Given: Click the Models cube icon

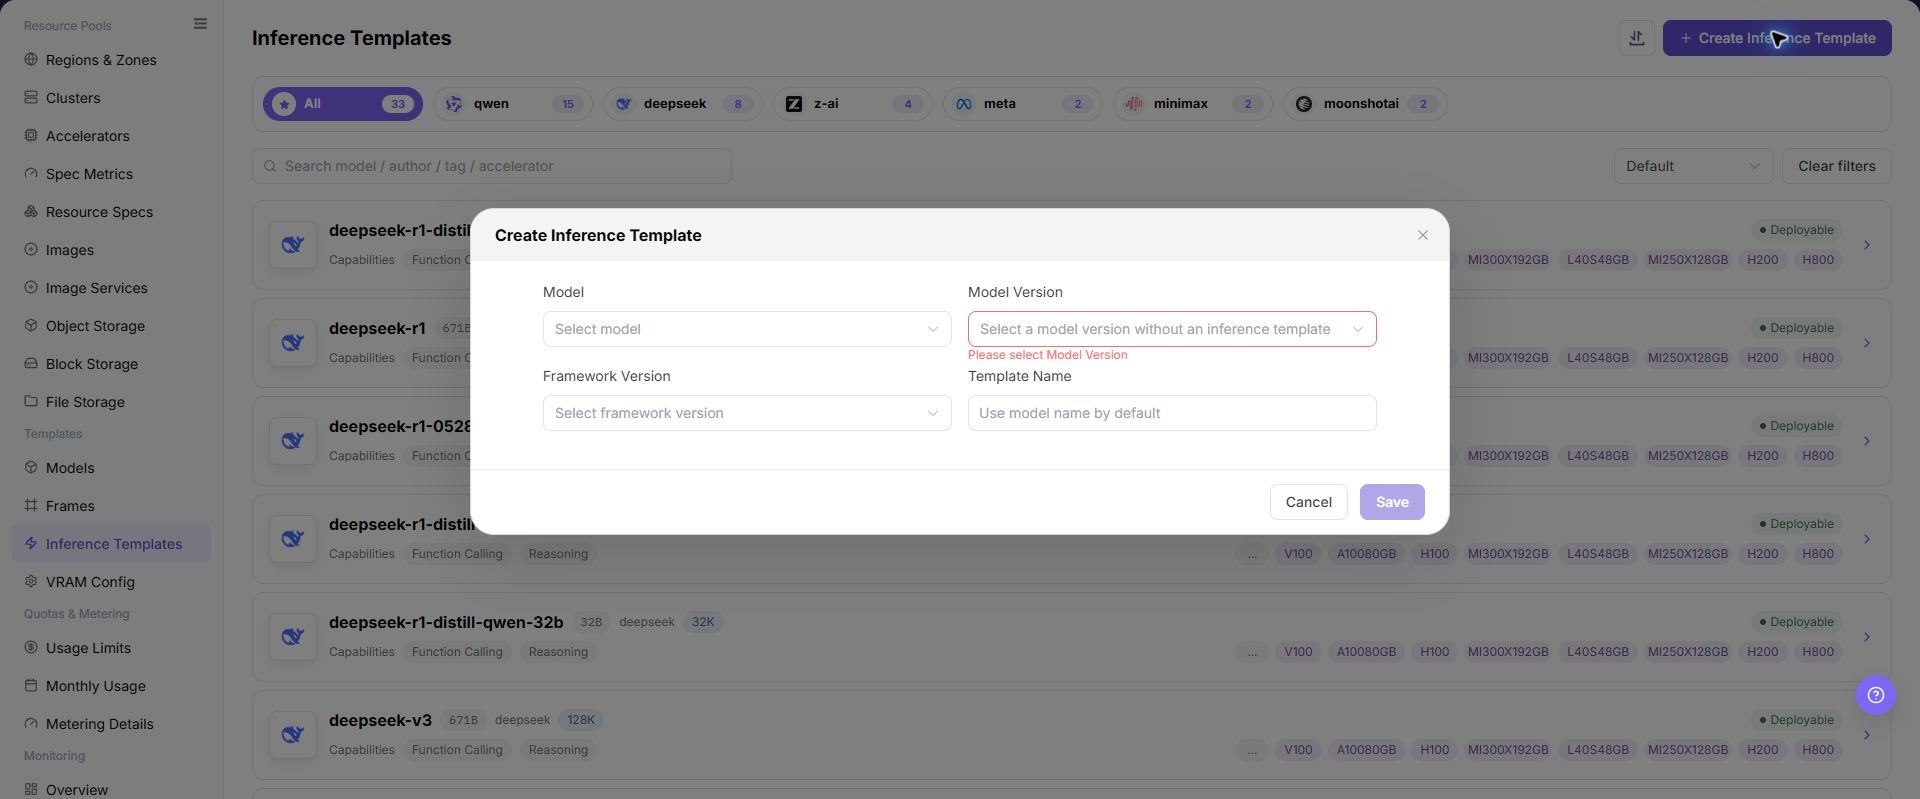Looking at the screenshot, I should point(31,467).
